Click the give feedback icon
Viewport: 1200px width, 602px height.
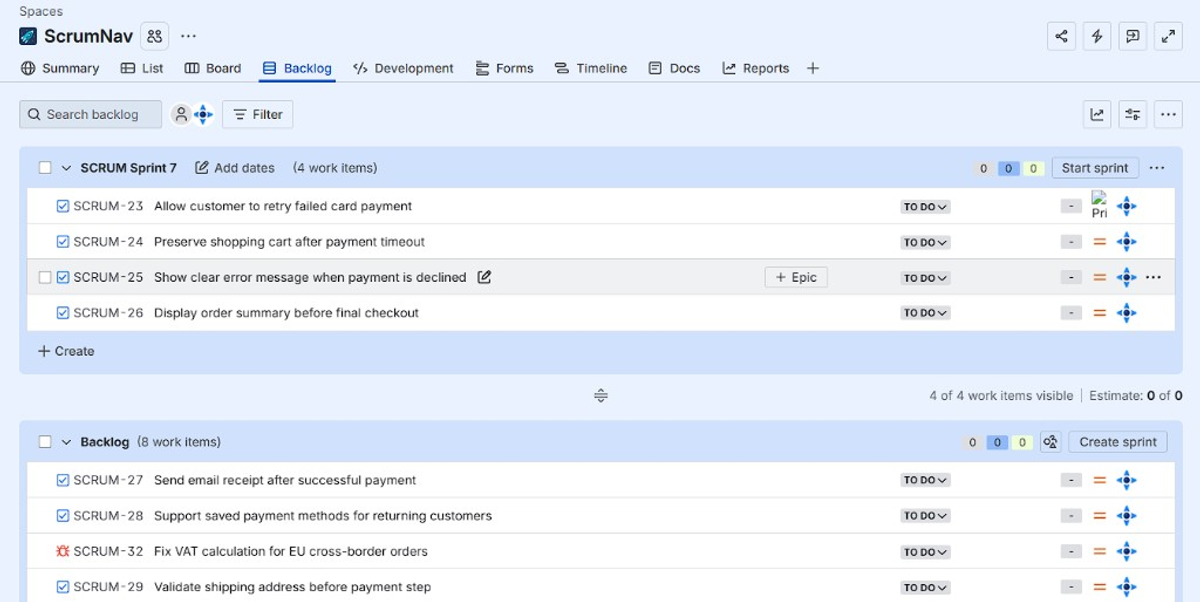point(1132,36)
